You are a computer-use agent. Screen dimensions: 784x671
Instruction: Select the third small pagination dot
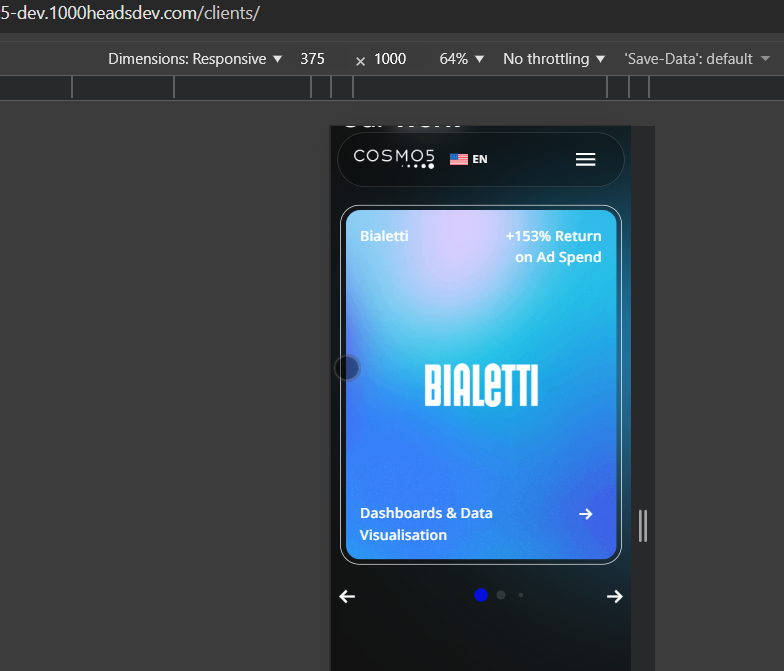[520, 595]
